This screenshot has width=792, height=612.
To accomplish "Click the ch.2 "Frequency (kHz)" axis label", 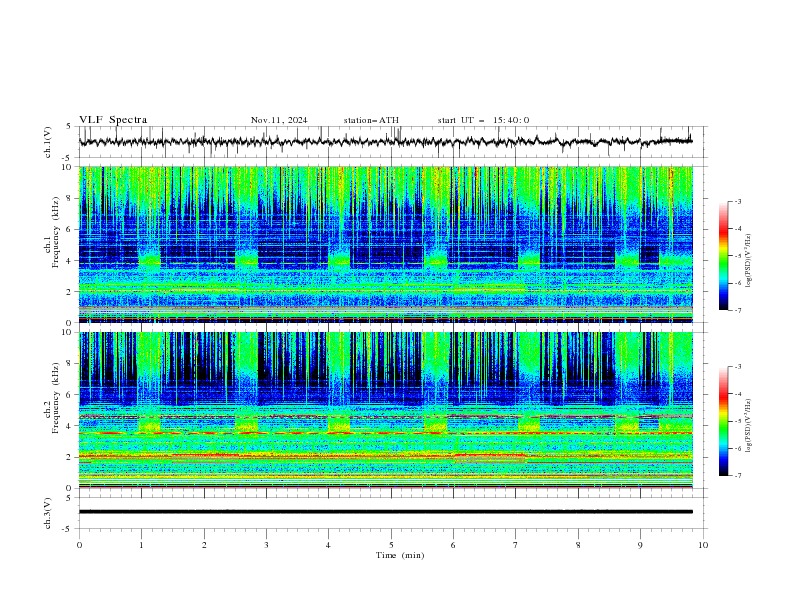I will (56, 398).
